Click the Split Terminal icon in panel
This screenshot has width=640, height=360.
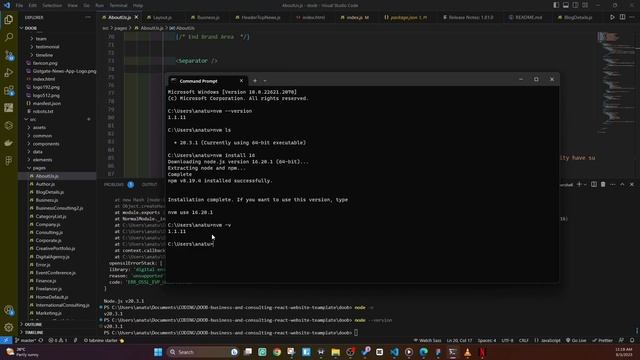point(594,184)
